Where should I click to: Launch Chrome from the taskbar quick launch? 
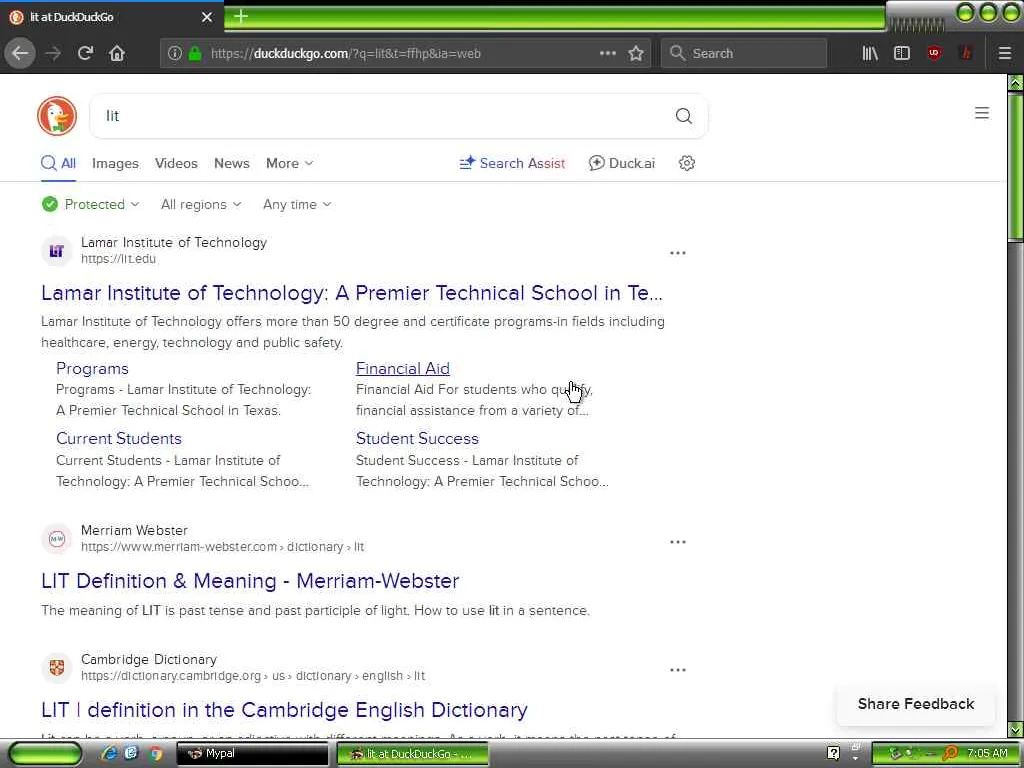[x=155, y=753]
